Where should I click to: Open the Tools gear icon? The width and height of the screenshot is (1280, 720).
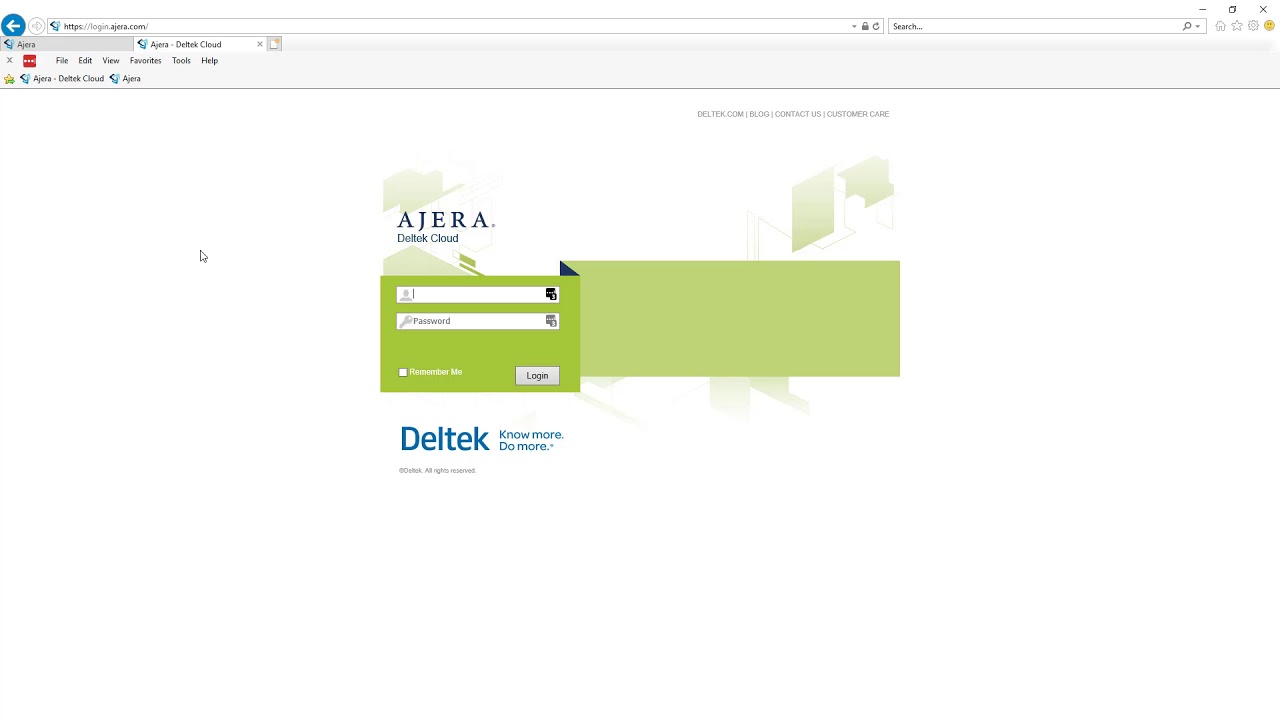coord(1253,26)
